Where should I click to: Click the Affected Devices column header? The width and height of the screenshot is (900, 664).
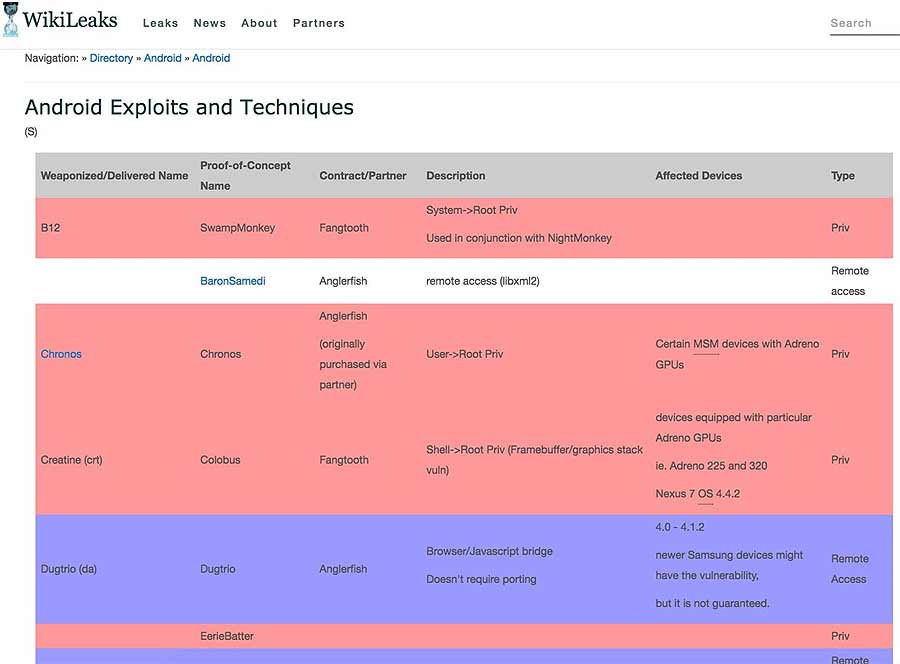pyautogui.click(x=699, y=176)
